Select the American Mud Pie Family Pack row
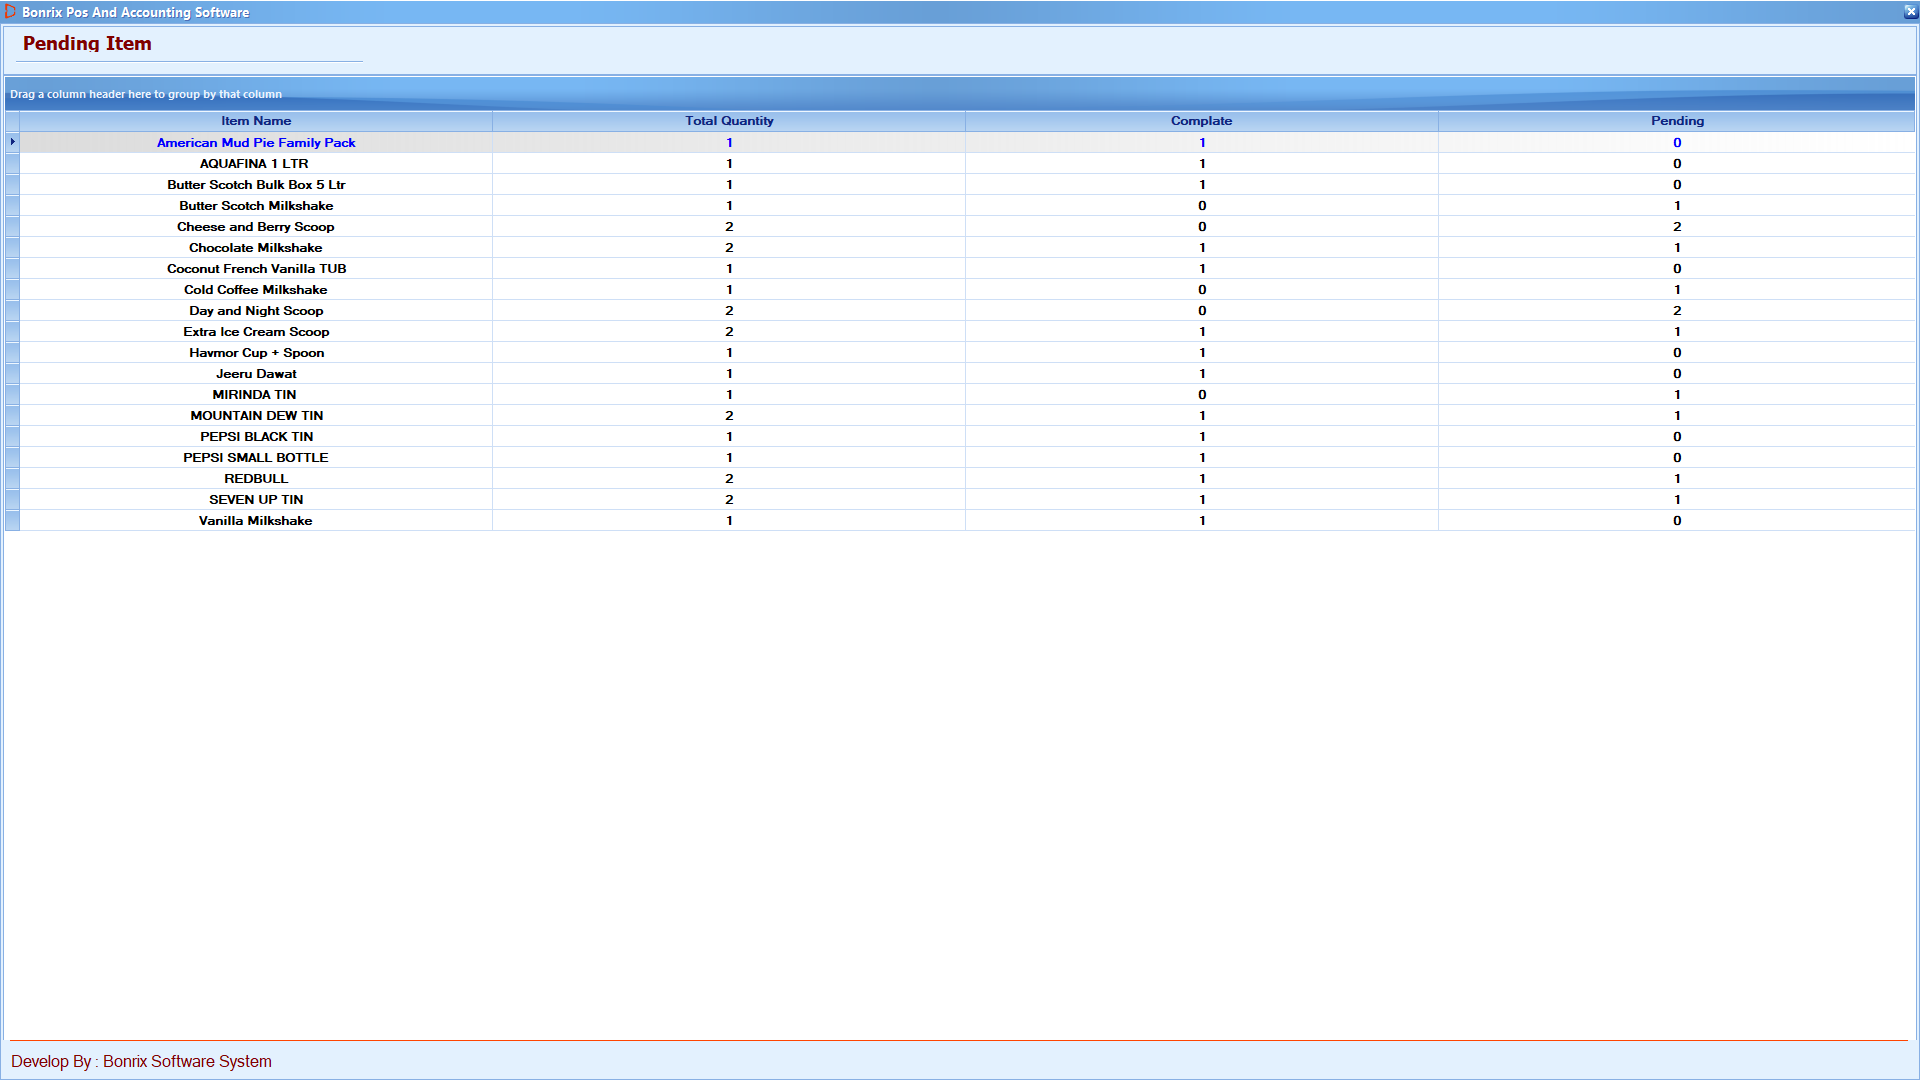This screenshot has height=1080, width=1920. click(x=256, y=143)
